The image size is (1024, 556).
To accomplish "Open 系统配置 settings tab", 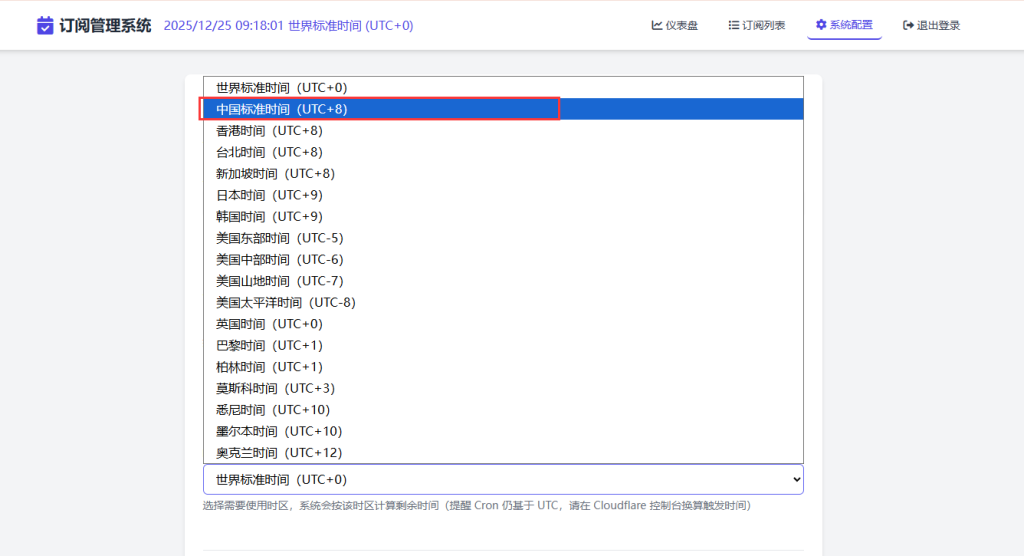I will pyautogui.click(x=844, y=25).
